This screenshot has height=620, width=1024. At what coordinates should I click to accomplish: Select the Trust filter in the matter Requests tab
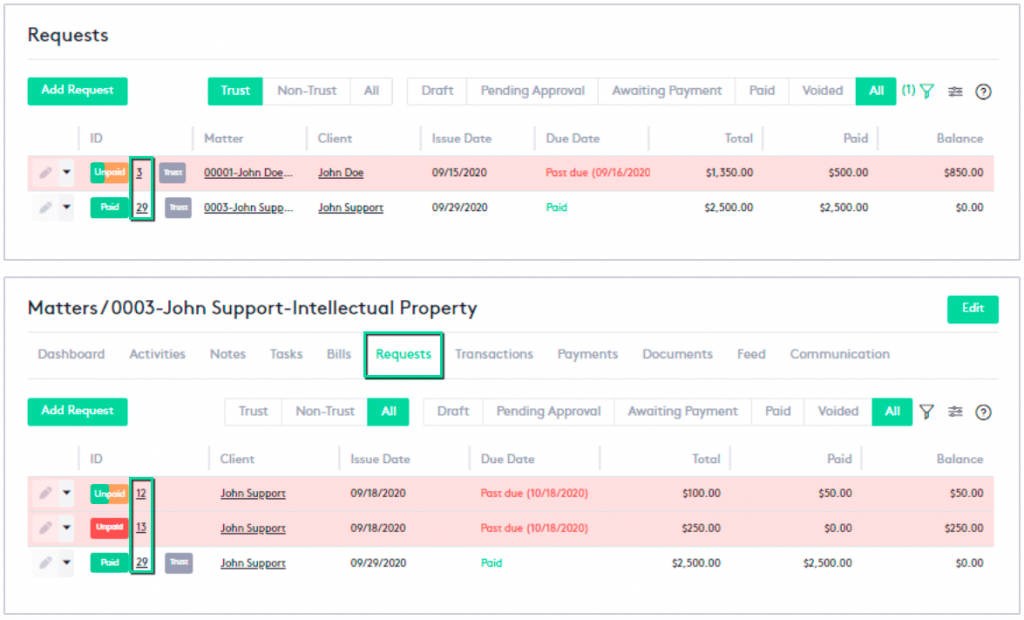[x=253, y=411]
